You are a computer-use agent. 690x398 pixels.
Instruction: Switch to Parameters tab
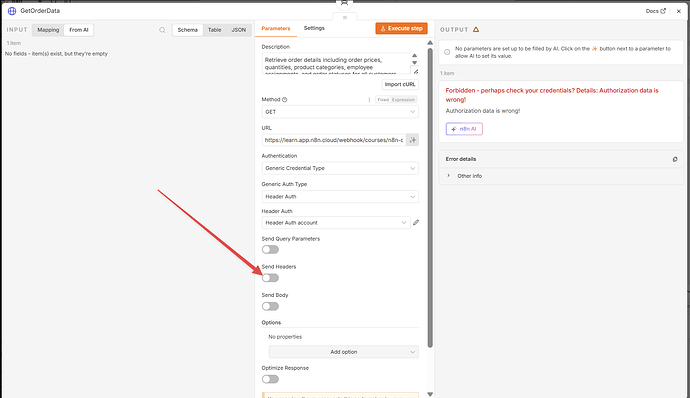coord(276,28)
